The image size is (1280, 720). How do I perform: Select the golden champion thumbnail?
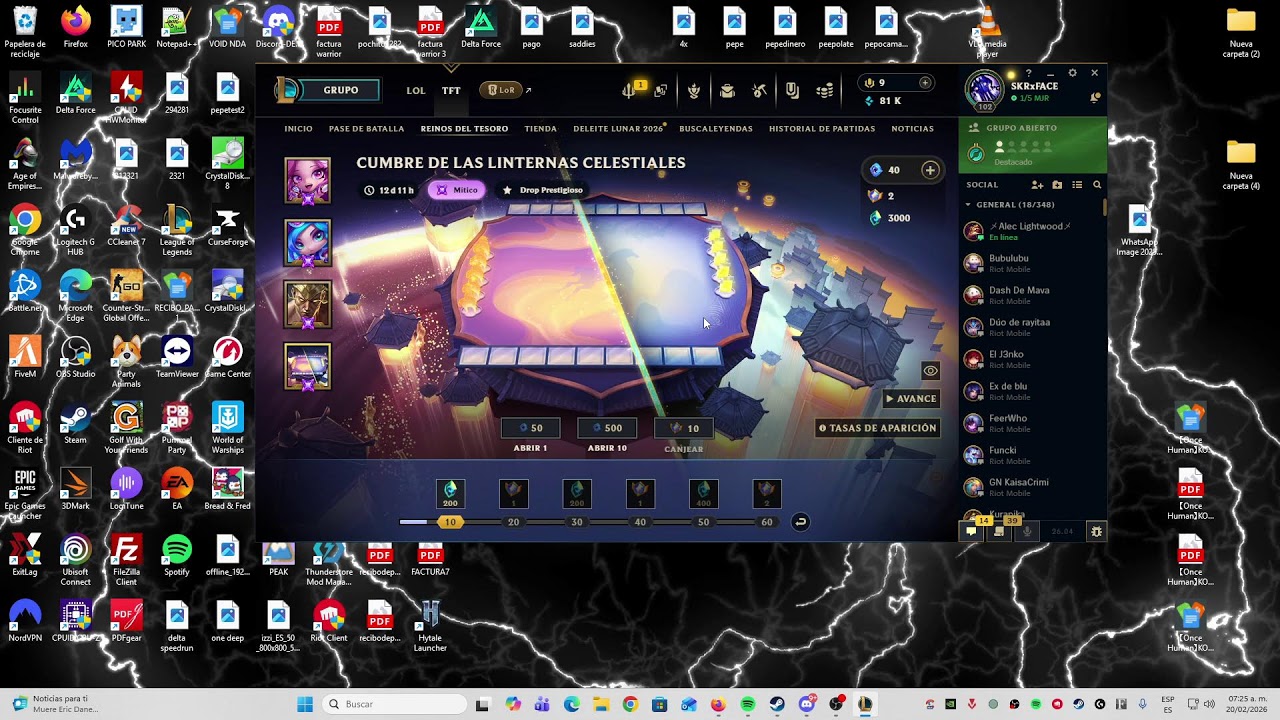(307, 305)
